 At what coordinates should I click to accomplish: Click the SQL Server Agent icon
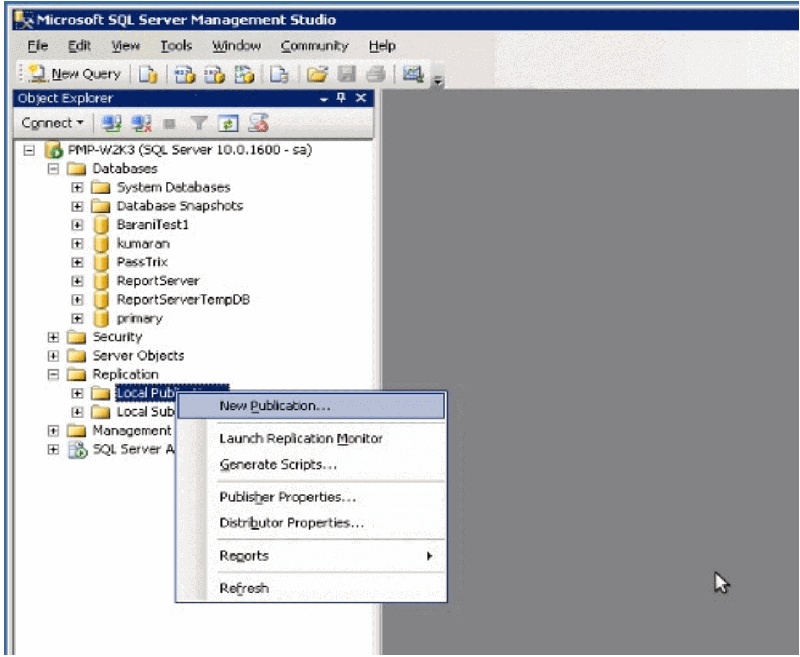click(x=78, y=449)
